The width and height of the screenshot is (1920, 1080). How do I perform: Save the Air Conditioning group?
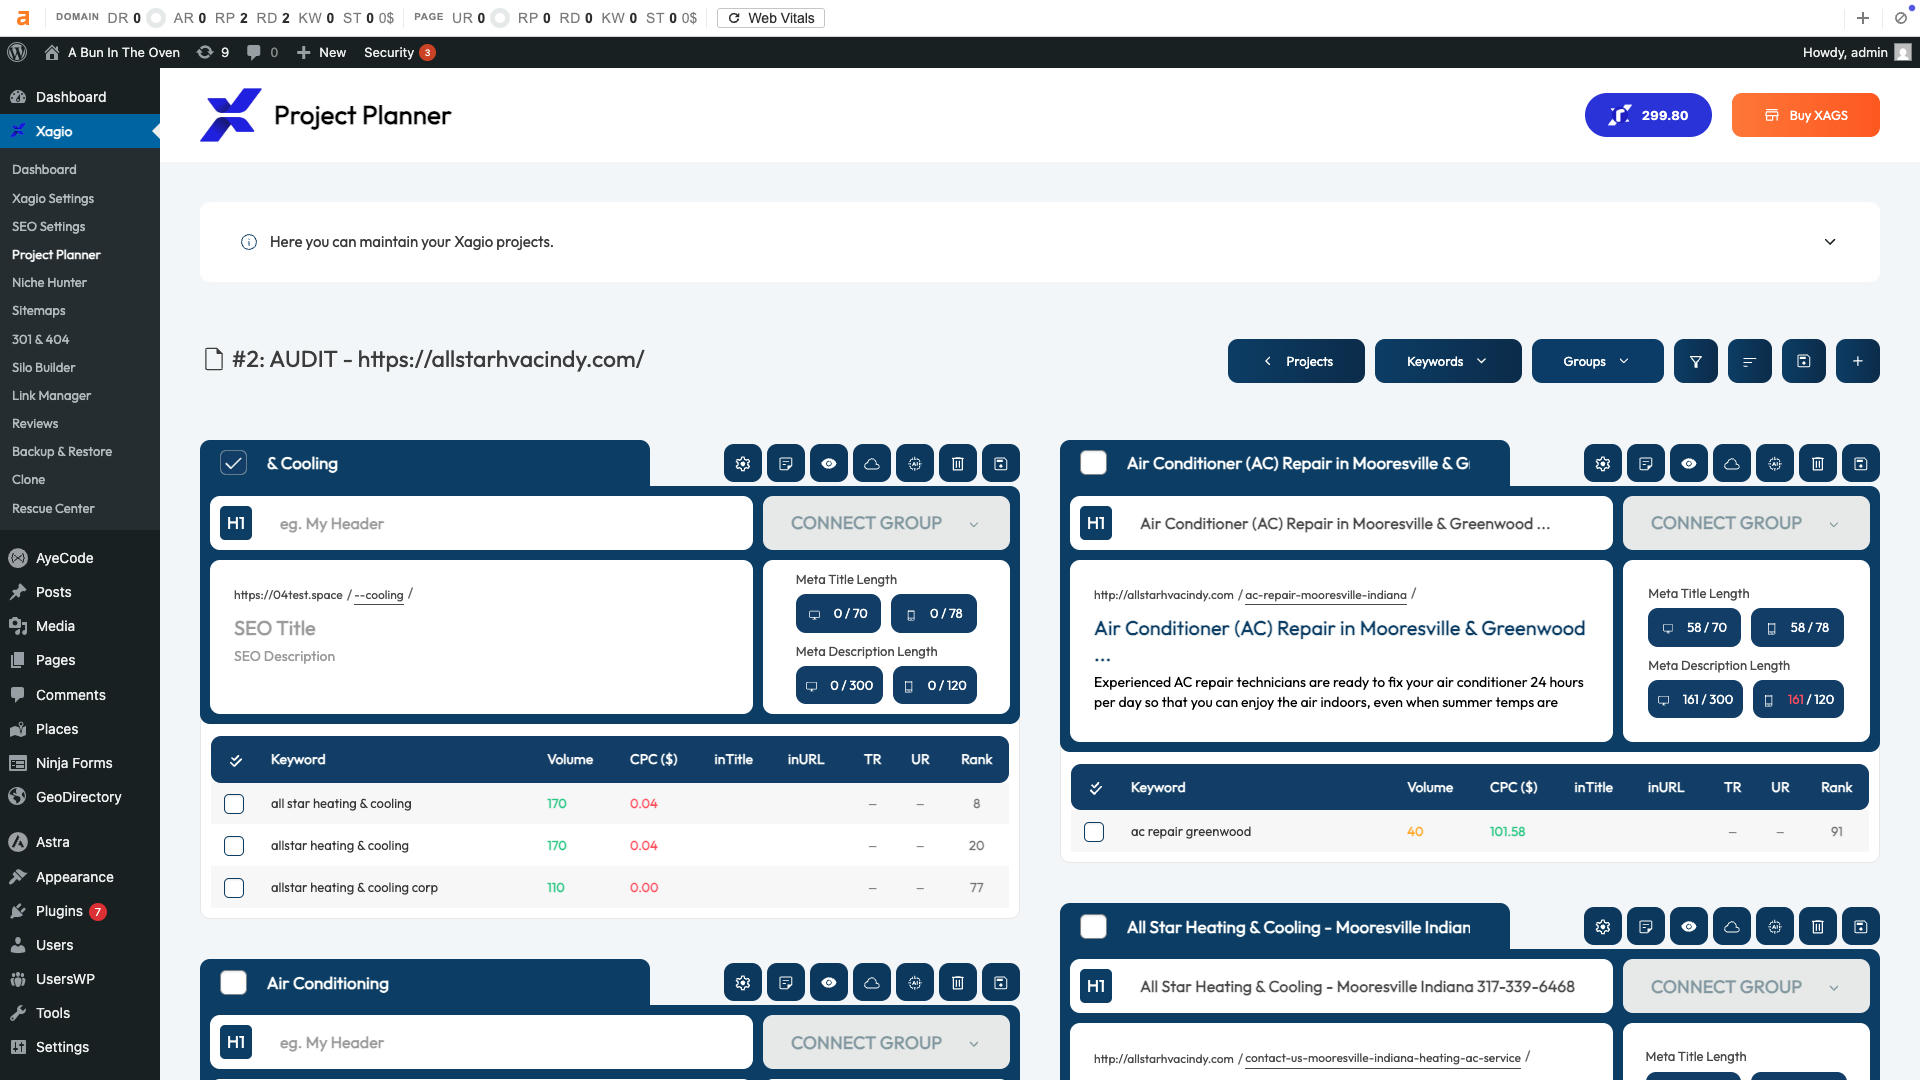[1000, 983]
